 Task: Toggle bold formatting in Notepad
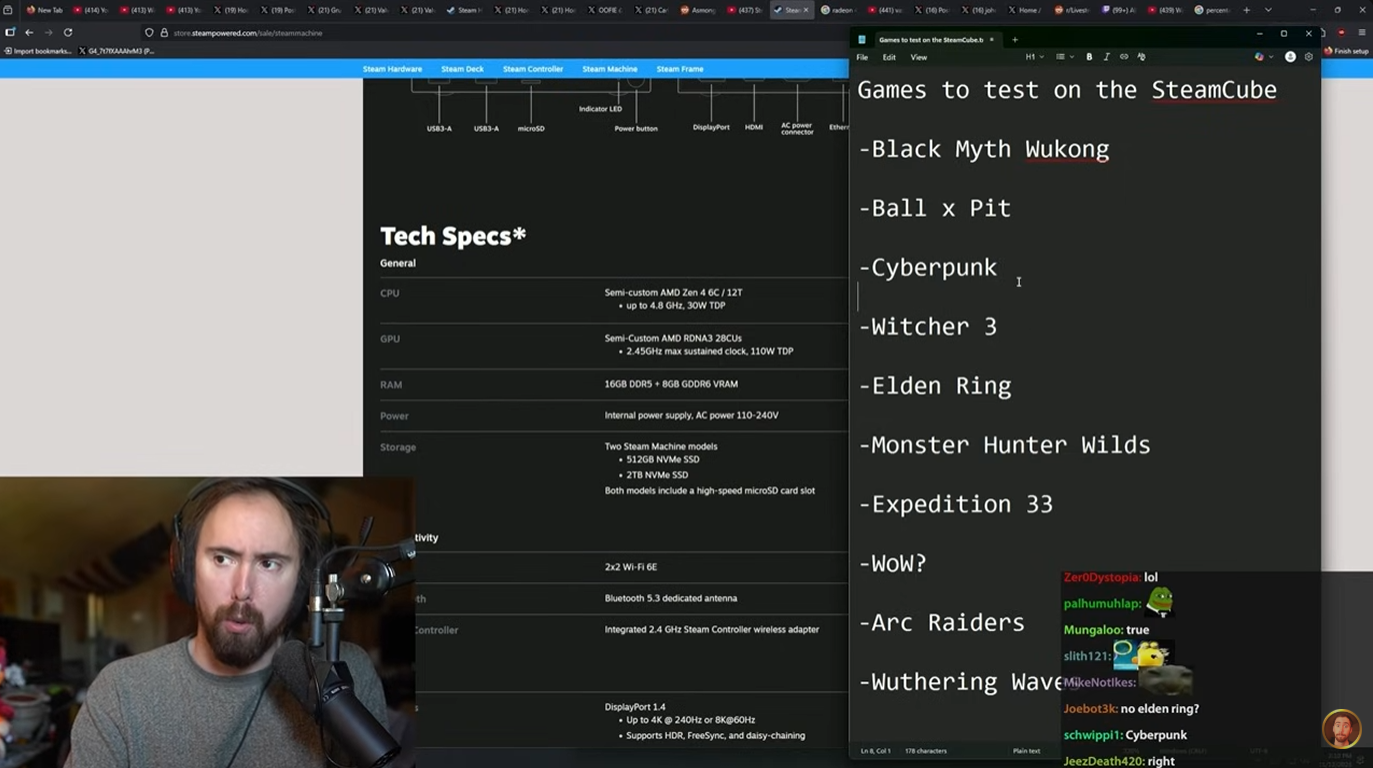(1089, 57)
